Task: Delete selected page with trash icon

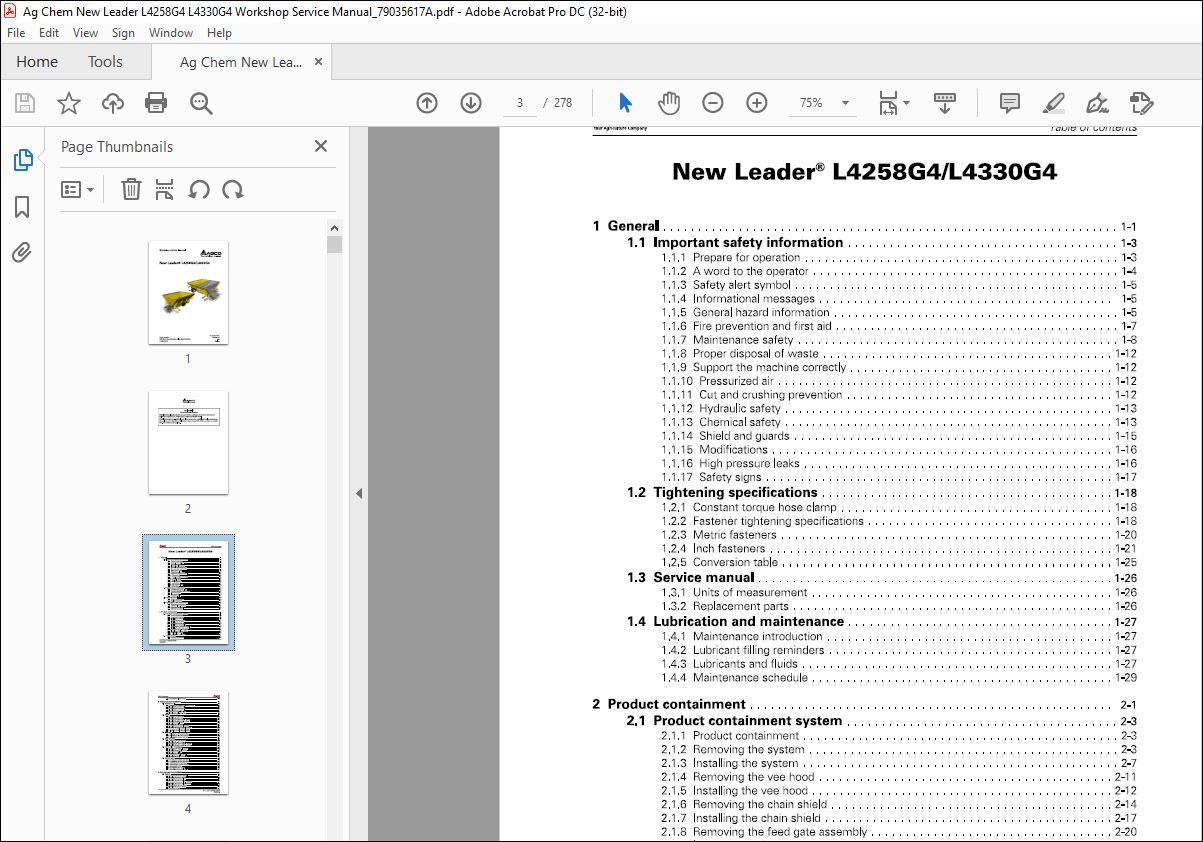Action: 131,189
